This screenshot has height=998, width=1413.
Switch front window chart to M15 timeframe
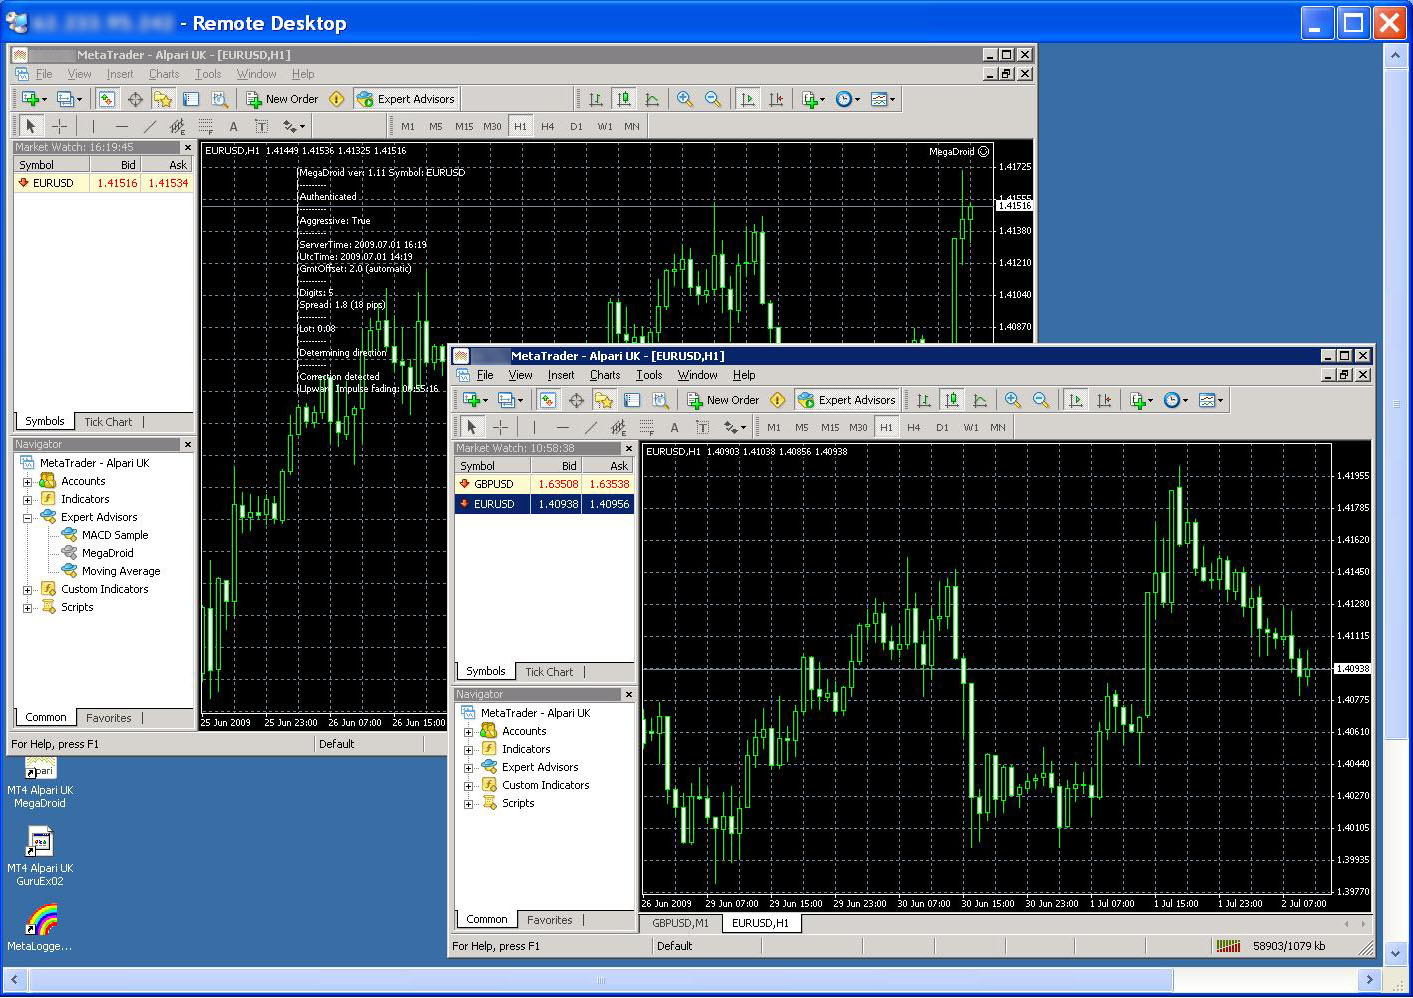(x=830, y=427)
